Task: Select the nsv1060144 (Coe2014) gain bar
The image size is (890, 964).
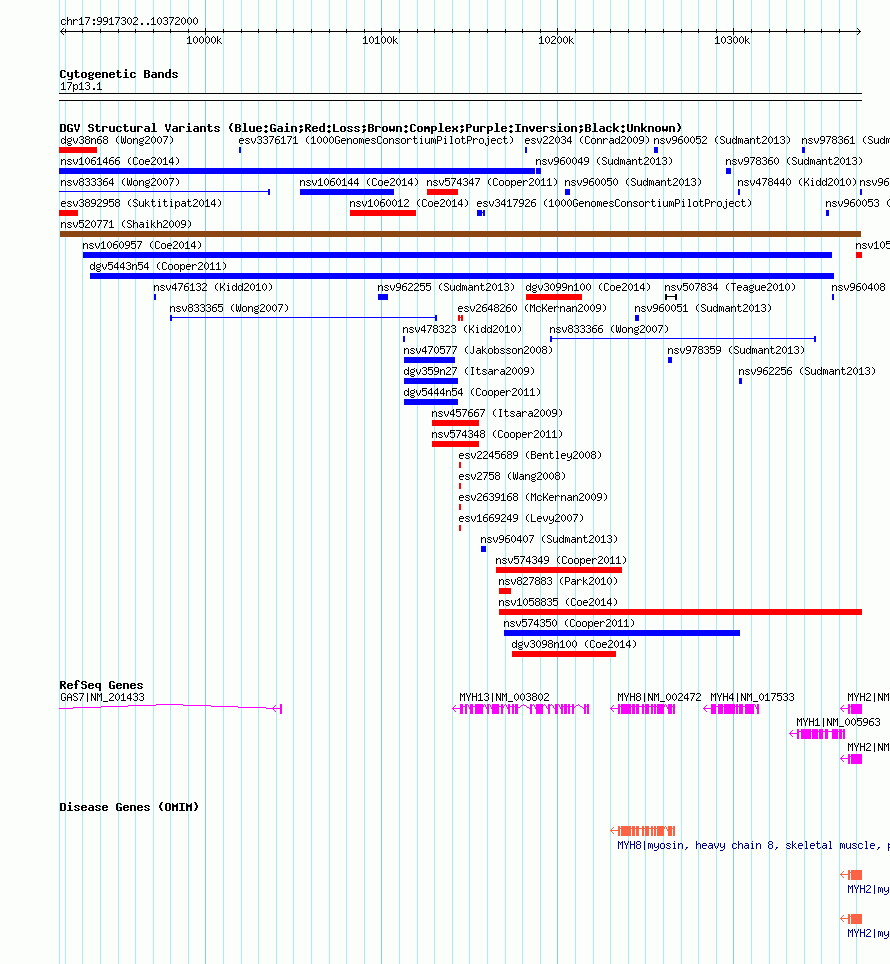Action: click(x=347, y=192)
